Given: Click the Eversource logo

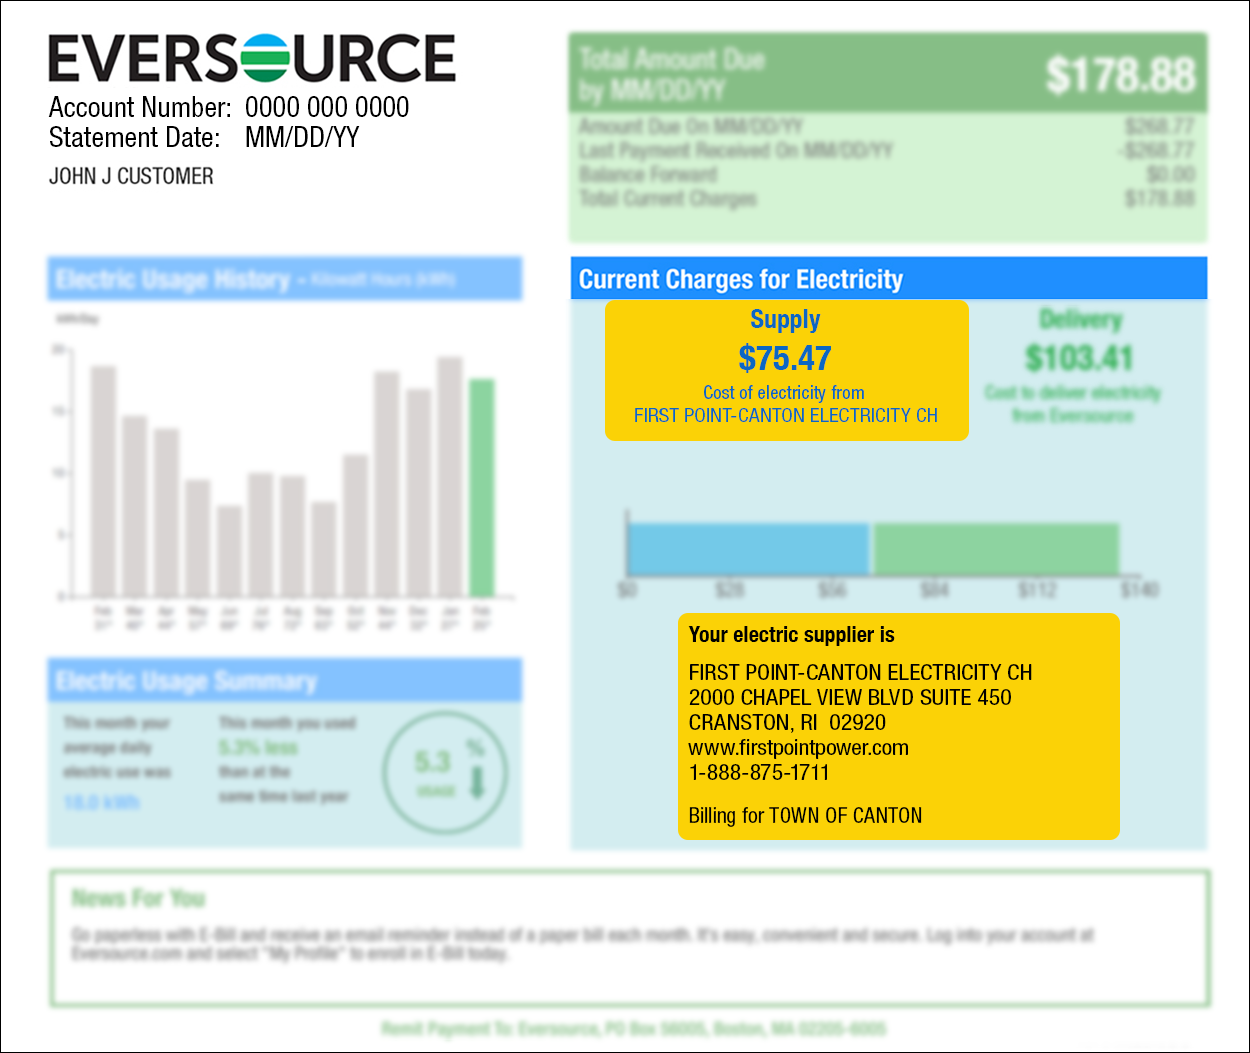Looking at the screenshot, I should point(252,58).
